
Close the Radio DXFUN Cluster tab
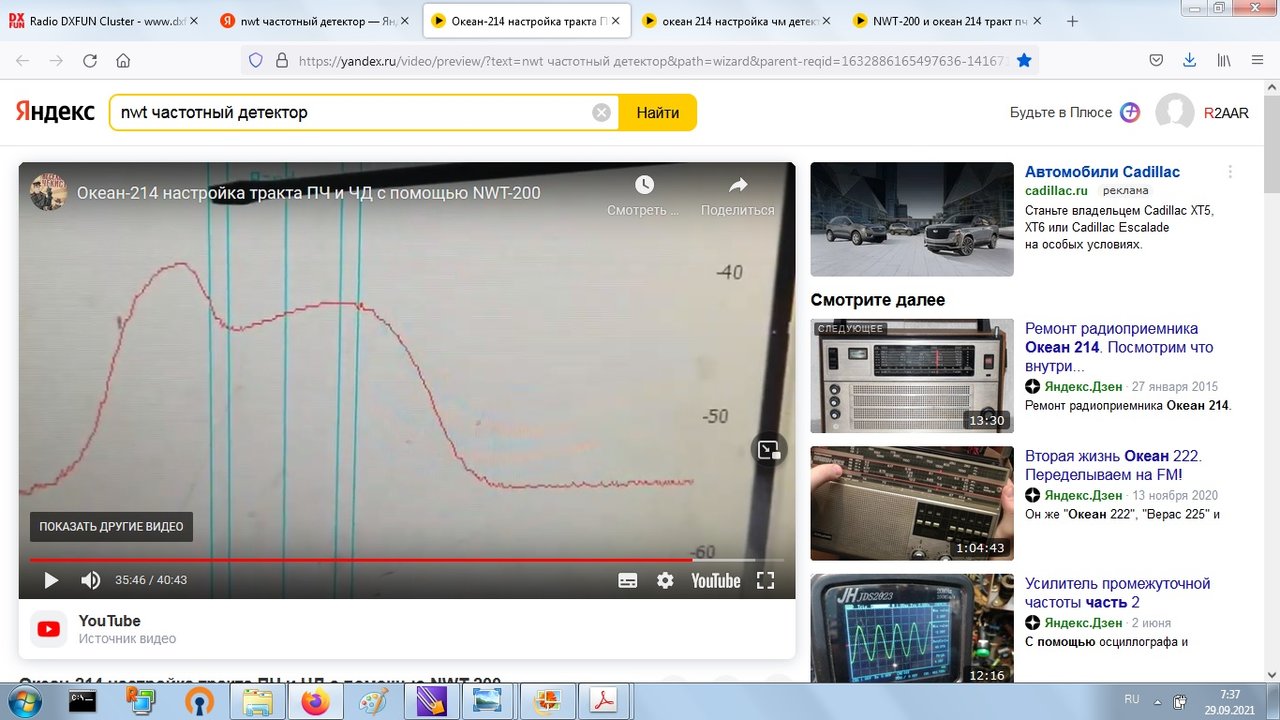(193, 21)
